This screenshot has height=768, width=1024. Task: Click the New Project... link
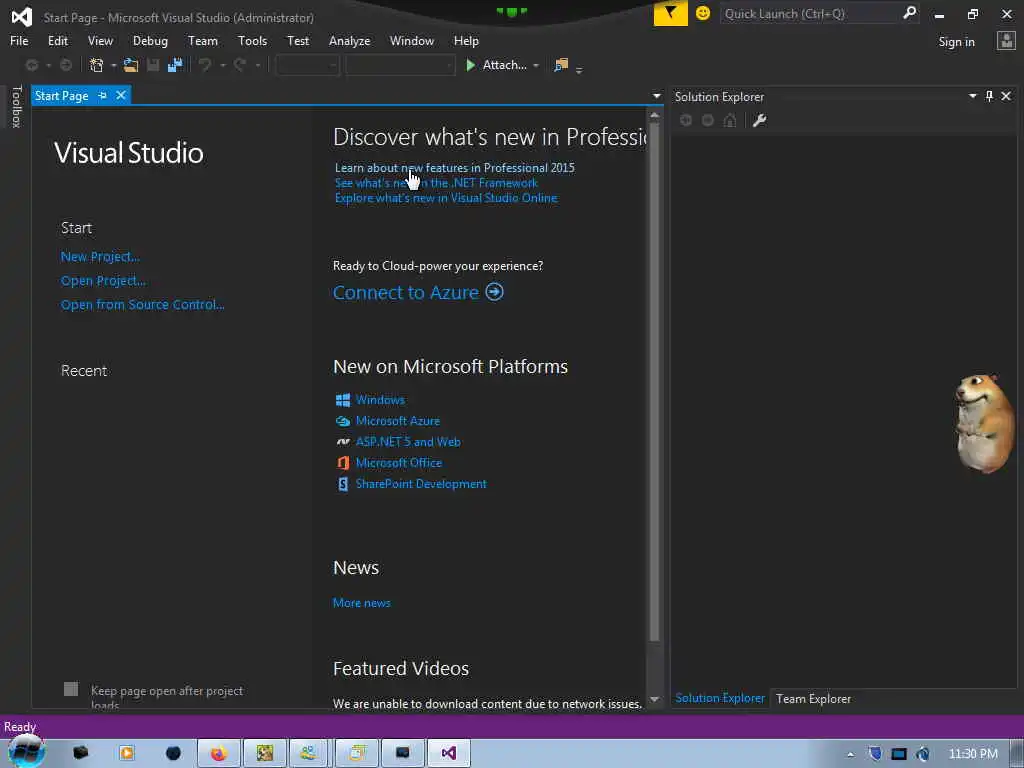click(100, 257)
